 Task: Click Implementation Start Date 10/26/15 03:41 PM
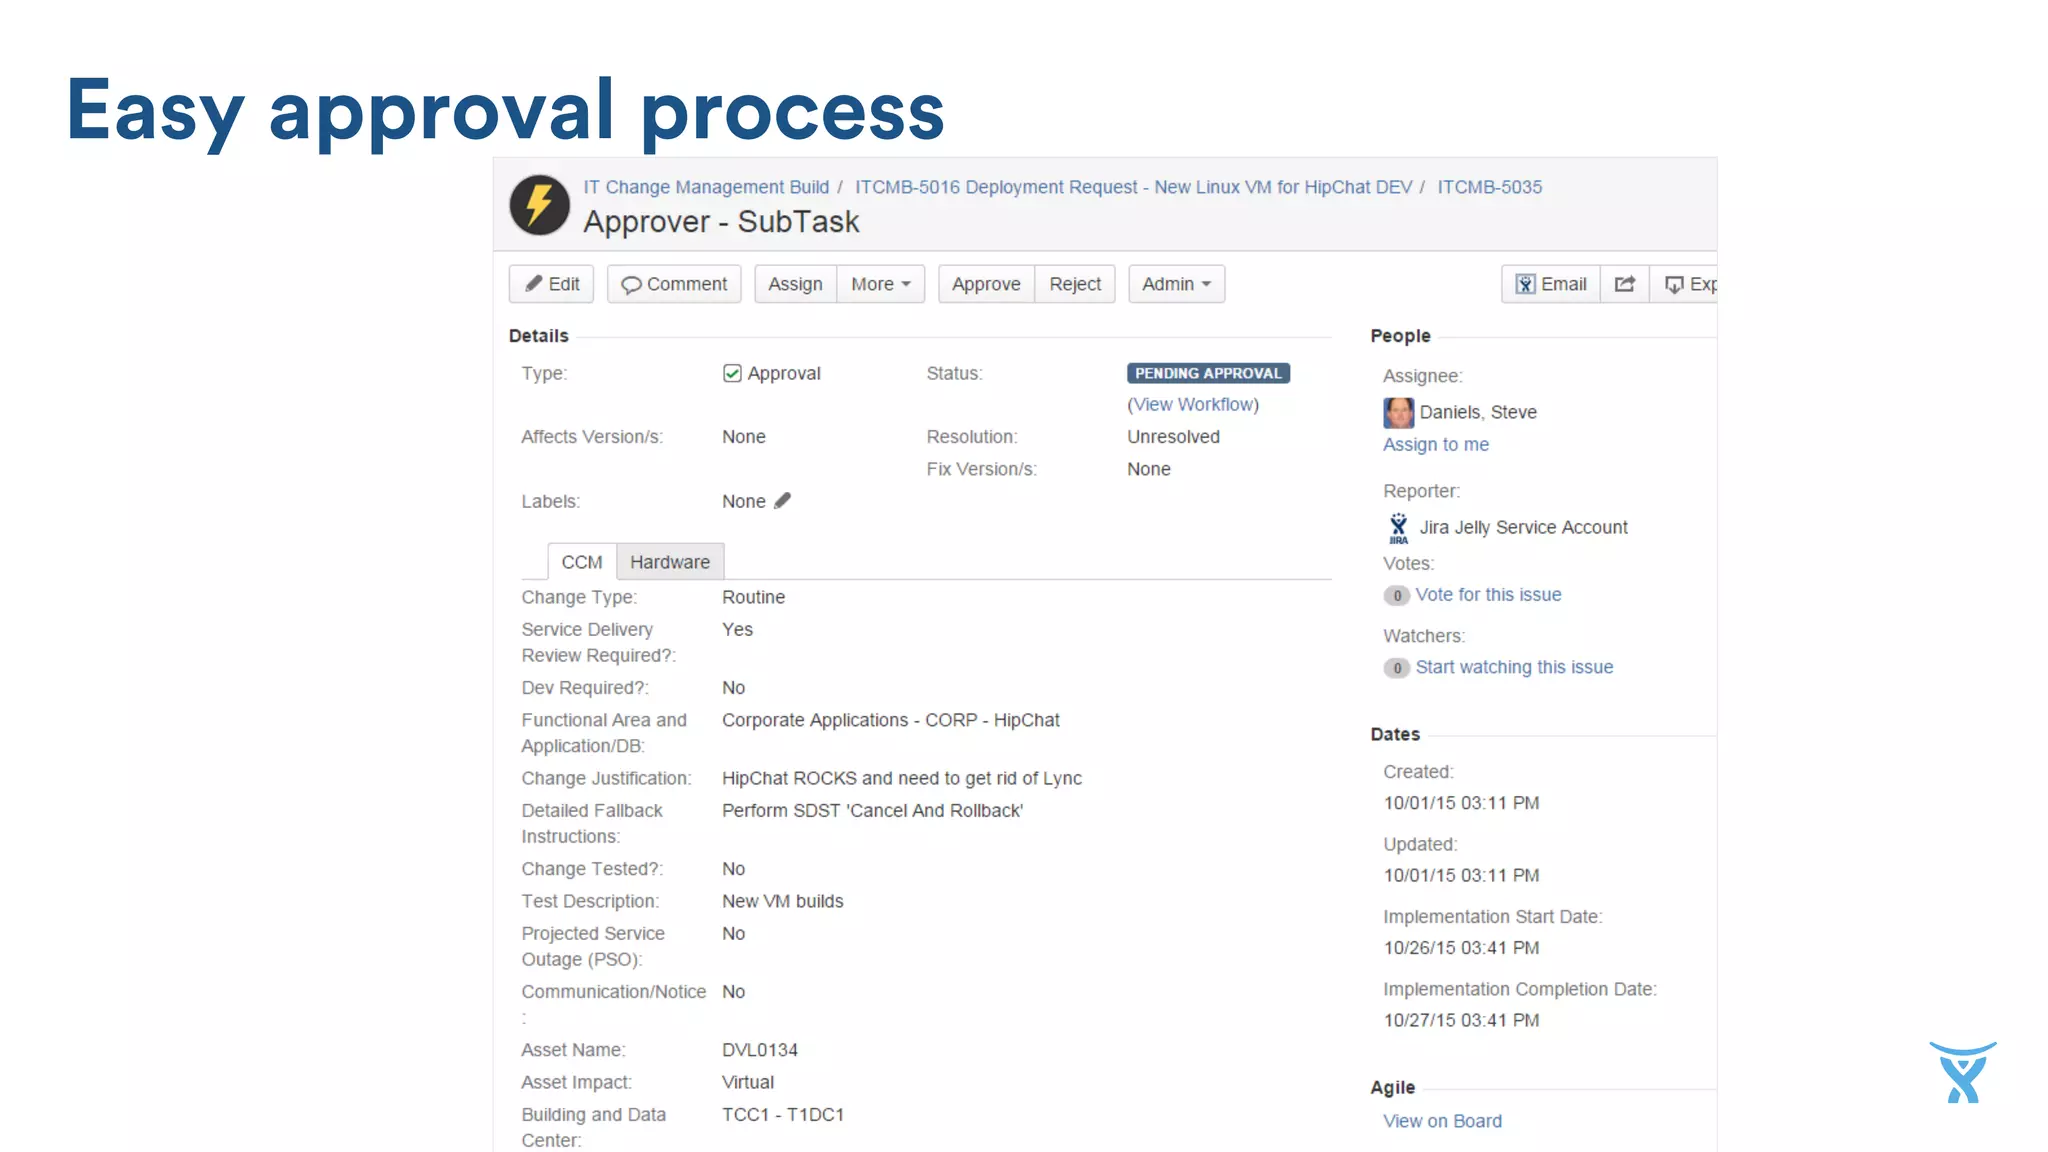click(x=1461, y=948)
